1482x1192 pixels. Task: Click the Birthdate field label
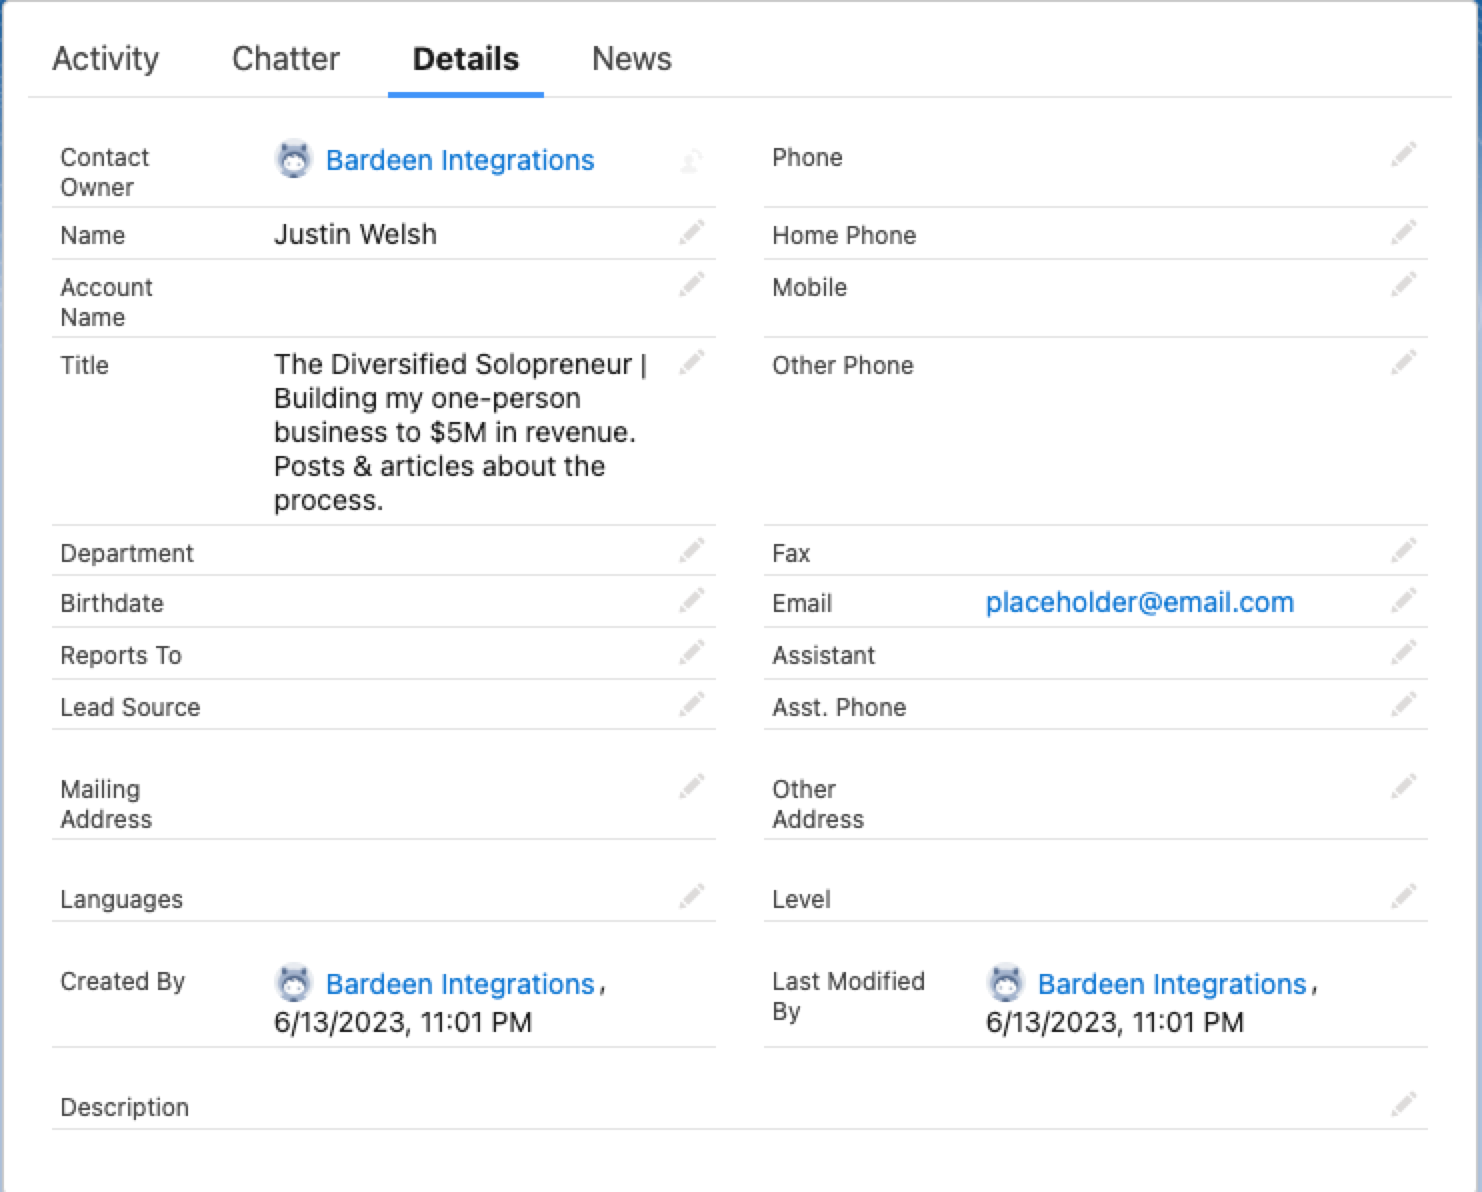[112, 603]
